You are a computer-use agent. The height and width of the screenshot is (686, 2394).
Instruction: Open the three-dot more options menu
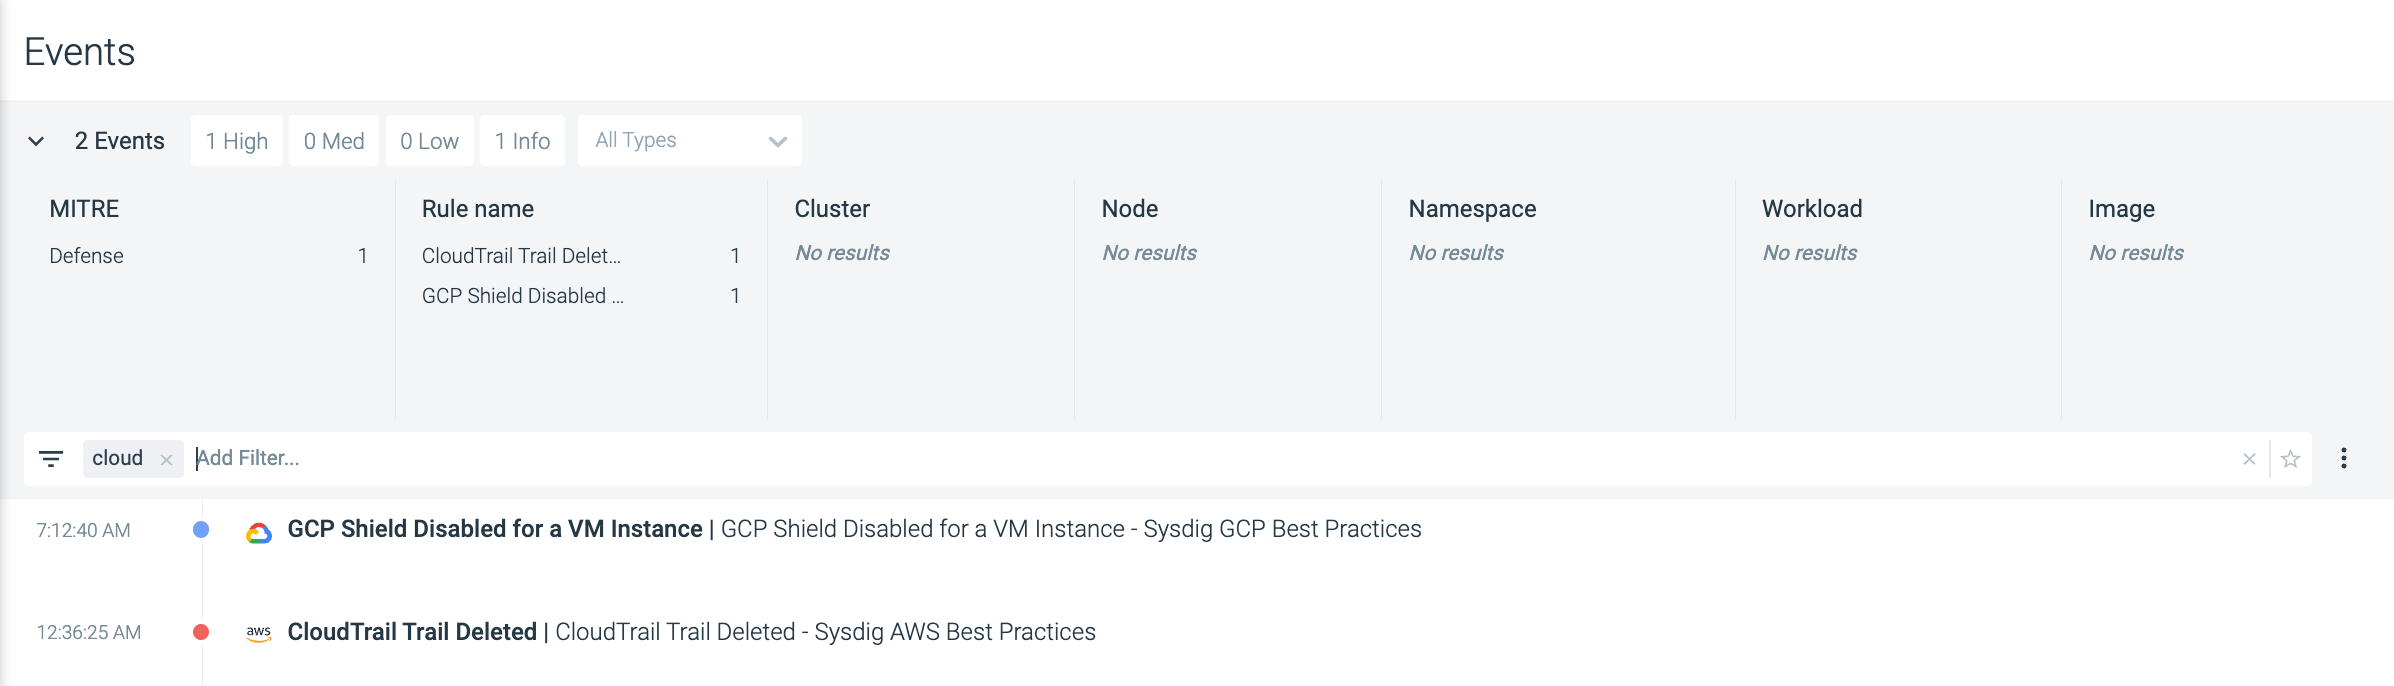2344,458
